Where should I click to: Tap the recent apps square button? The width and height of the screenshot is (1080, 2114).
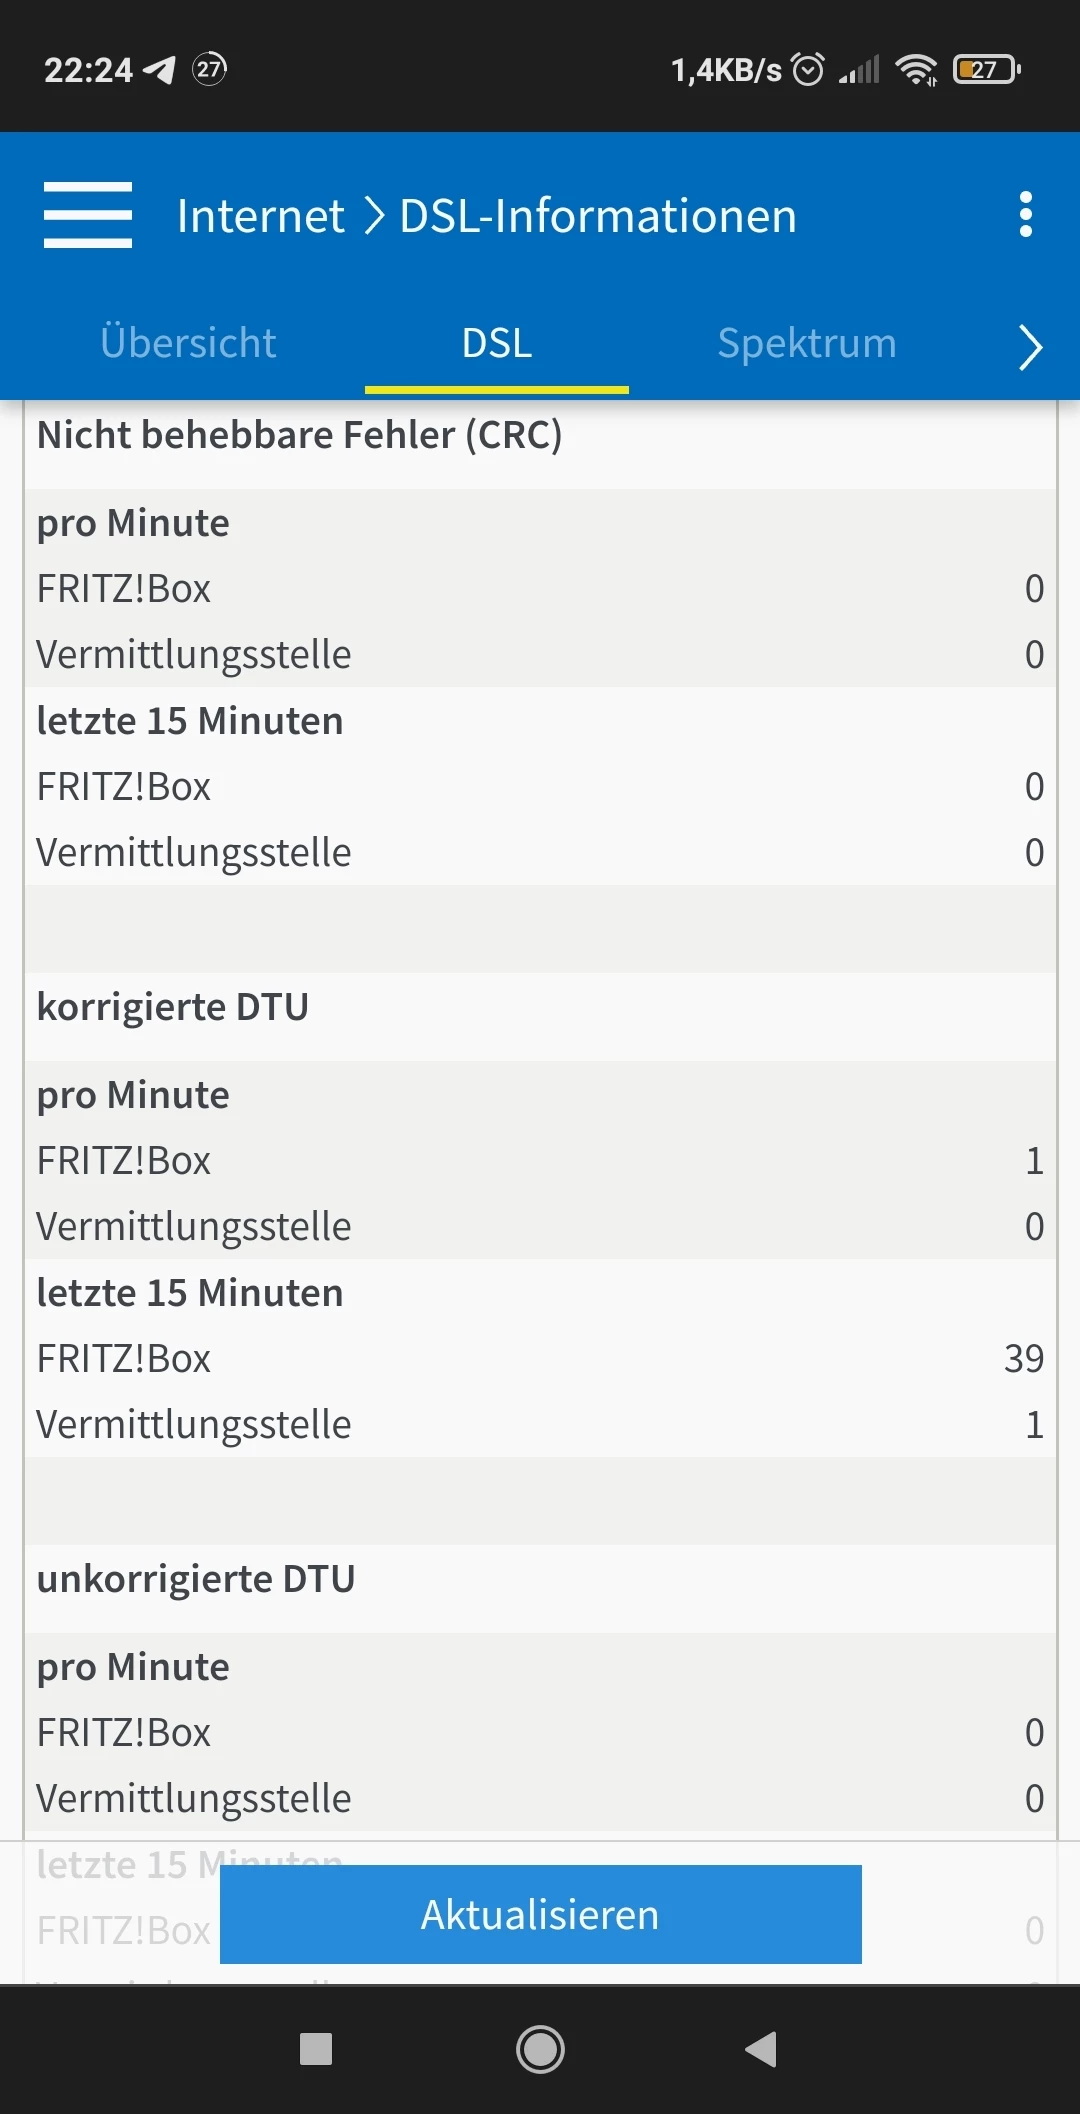[316, 2049]
